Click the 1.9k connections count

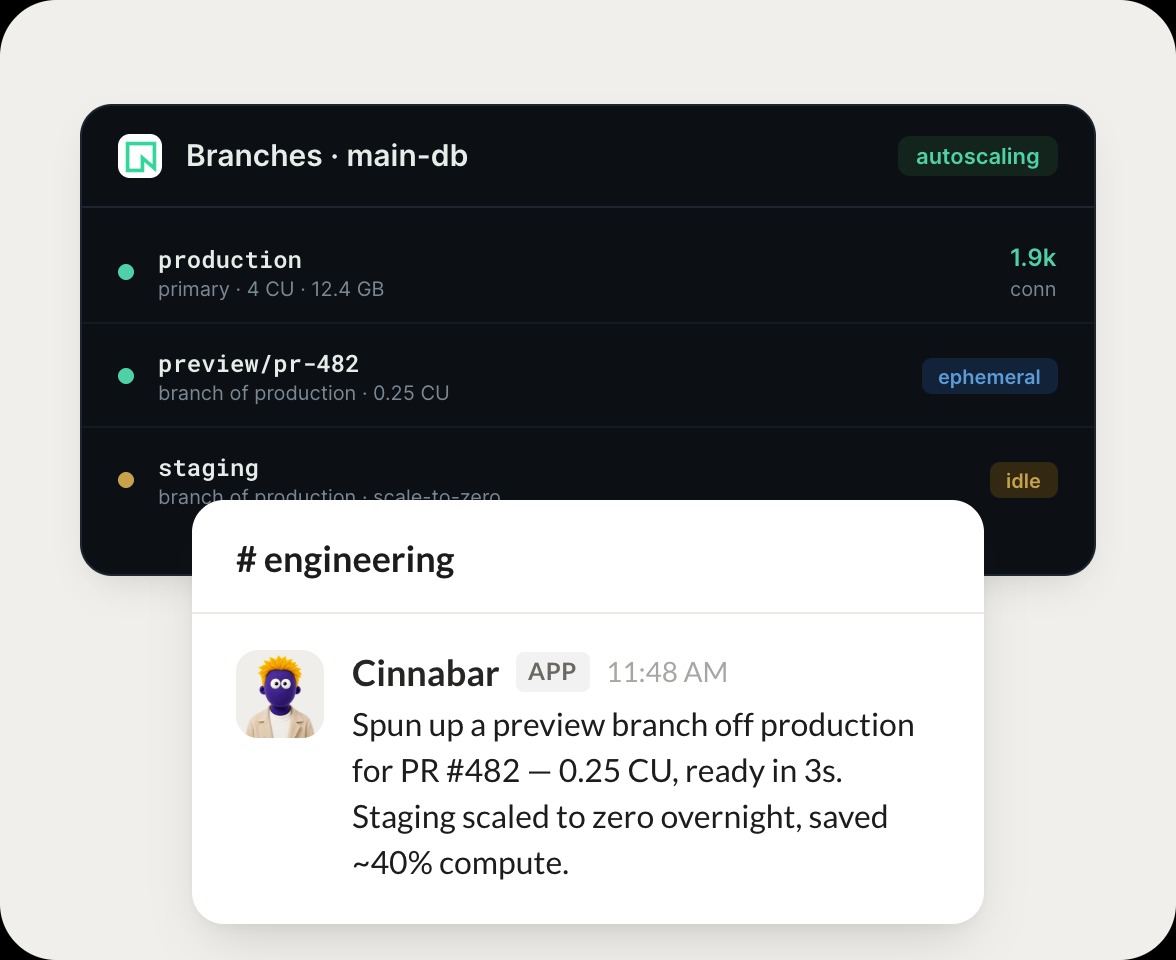[x=1033, y=258]
